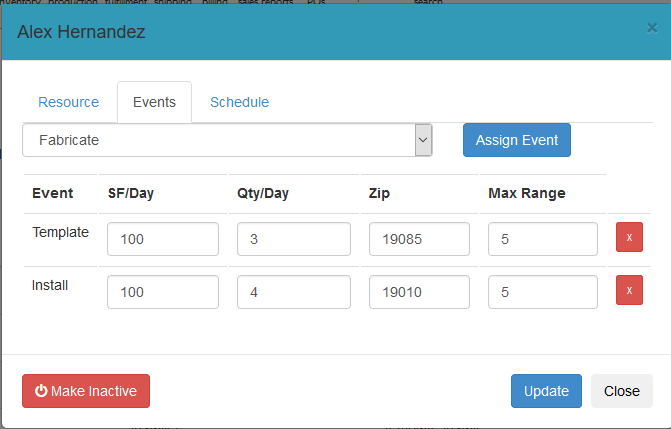Click the Install Qty/Day field
The height and width of the screenshot is (429, 671).
coord(294,292)
